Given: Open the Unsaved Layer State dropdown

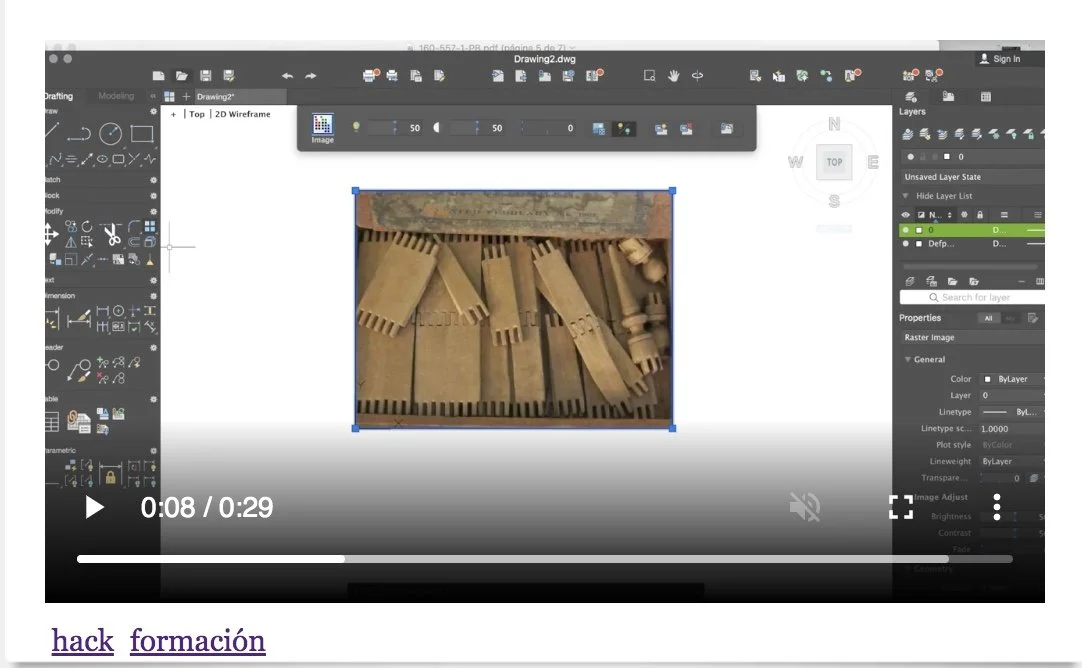Looking at the screenshot, I should [973, 177].
